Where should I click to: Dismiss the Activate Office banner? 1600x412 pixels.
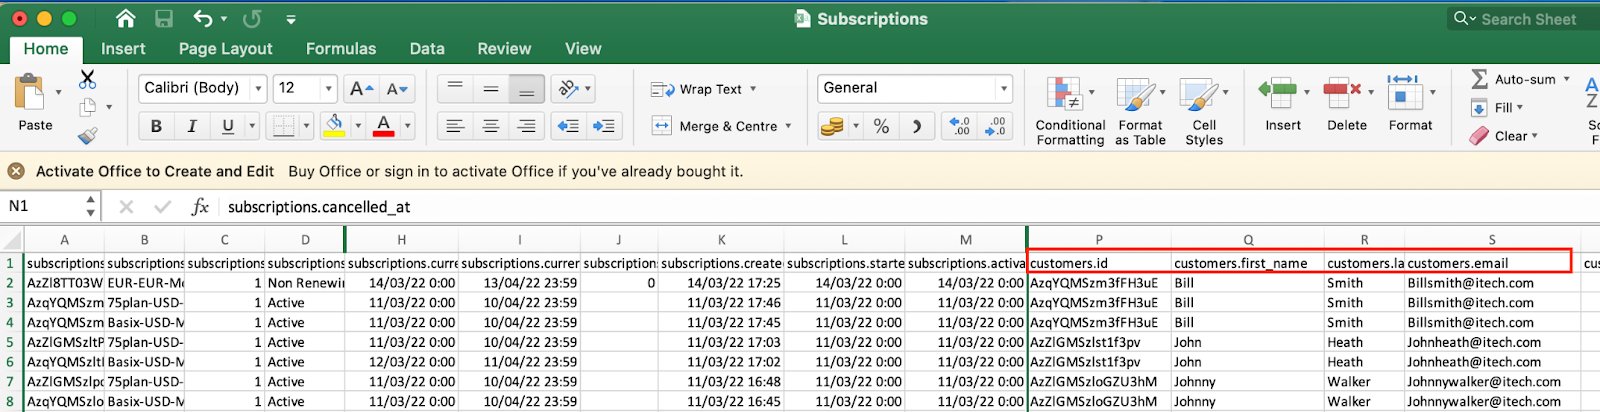tap(16, 171)
